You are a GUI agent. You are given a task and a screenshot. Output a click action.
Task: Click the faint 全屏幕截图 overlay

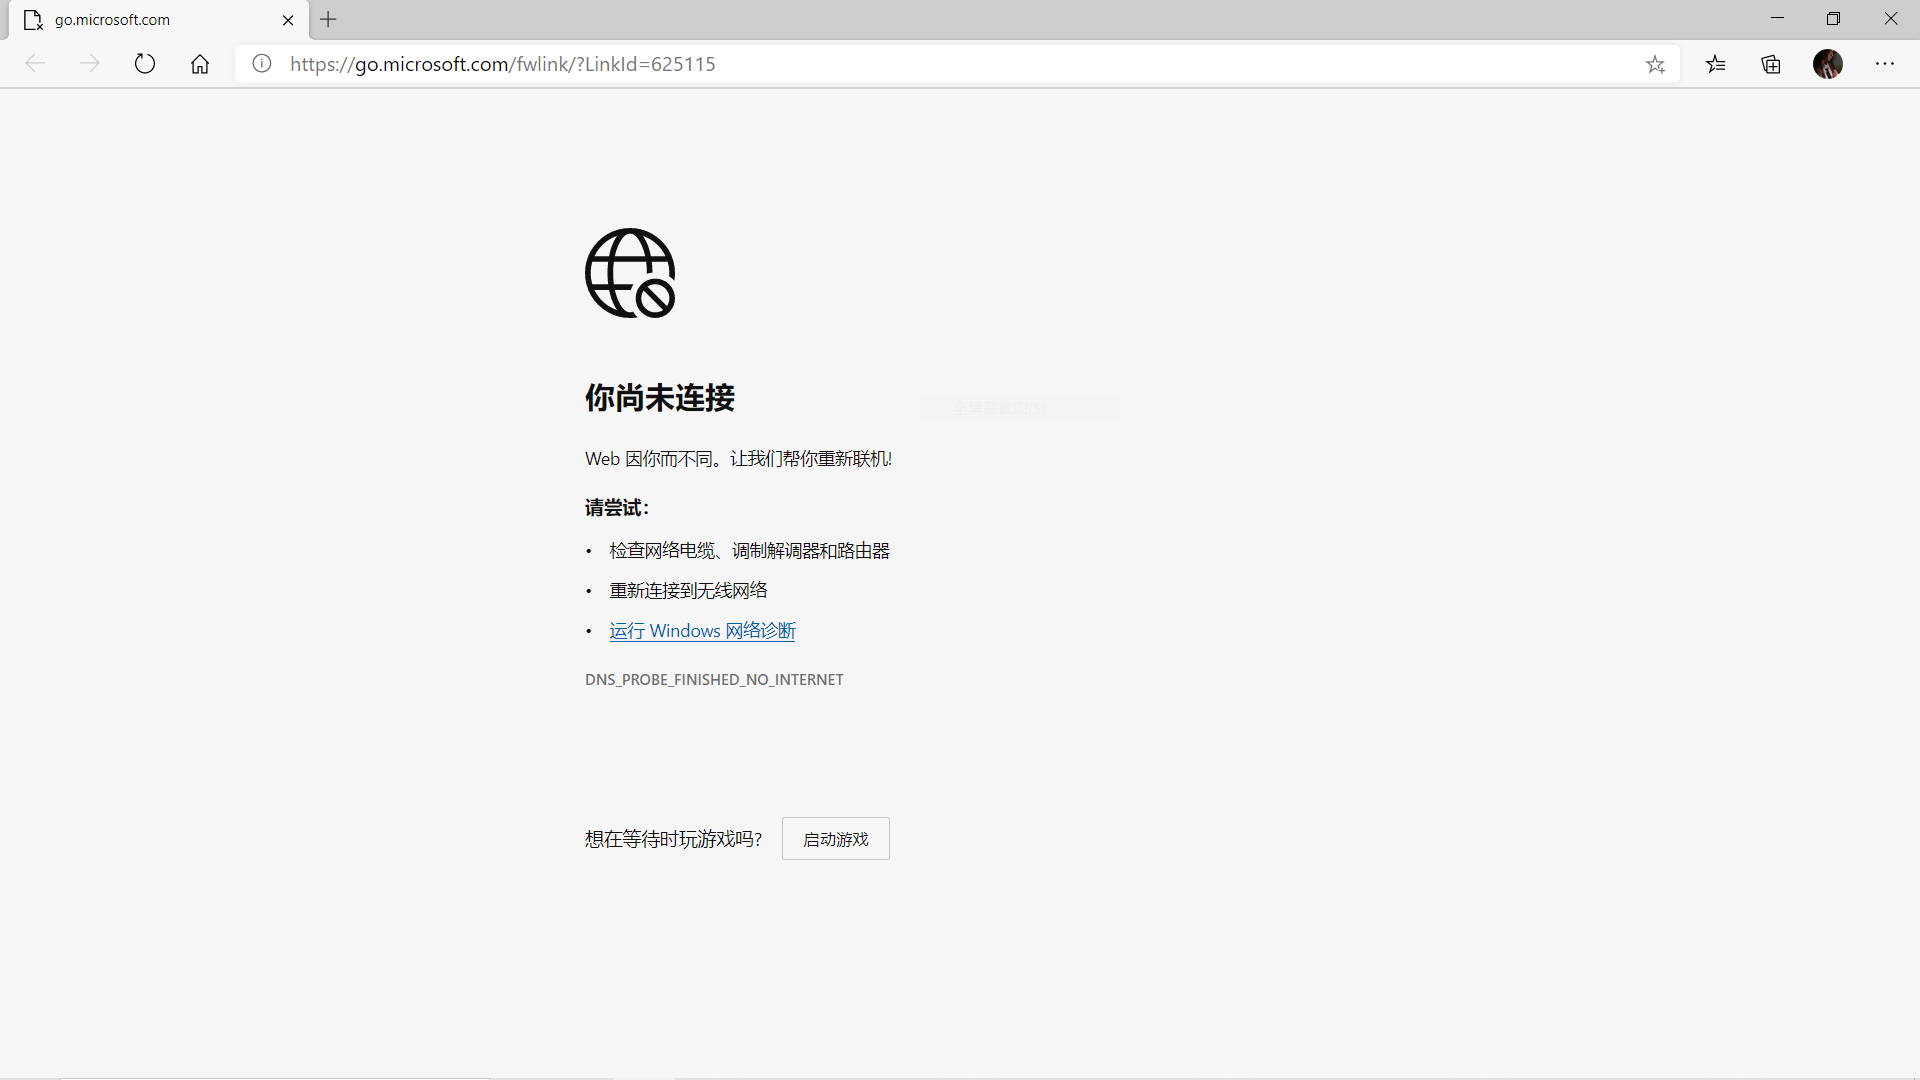(x=1018, y=408)
